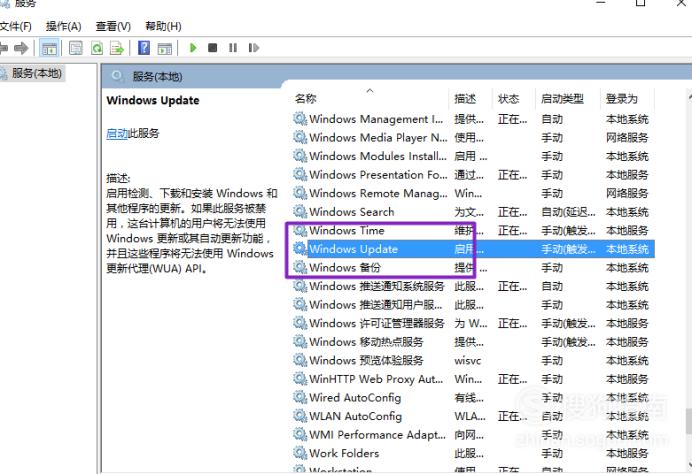Select the Windows 推送通知用户服... row

473,305
